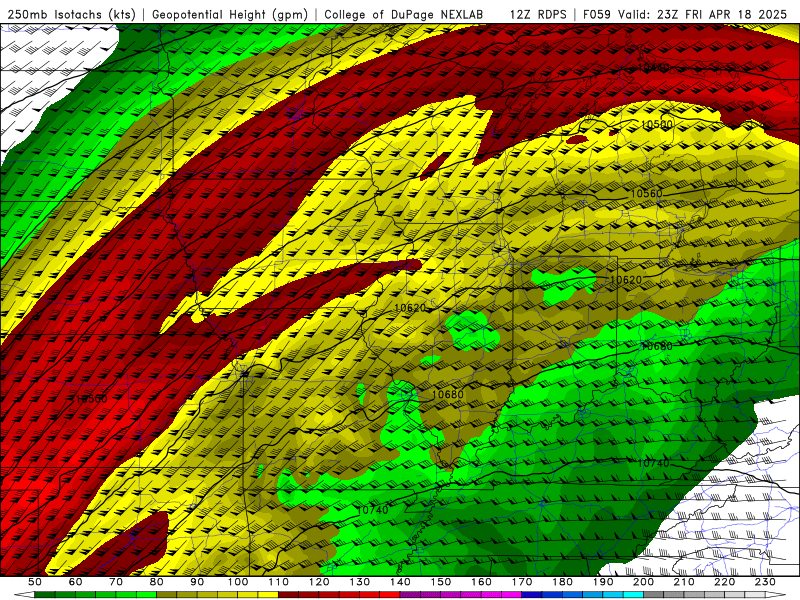This screenshot has height=600, width=800.
Task: Click the '50' color scale value
Action: 35,582
